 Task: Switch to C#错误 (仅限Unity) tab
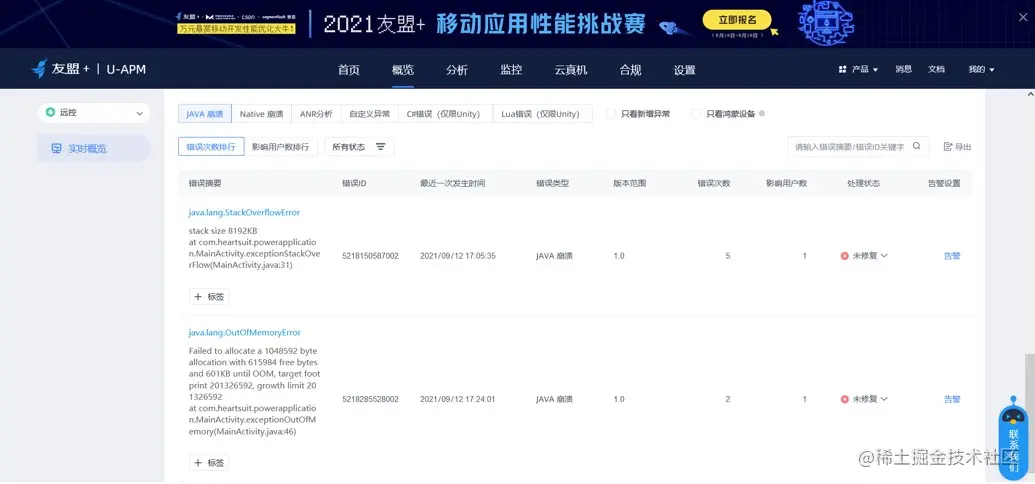[x=446, y=114]
